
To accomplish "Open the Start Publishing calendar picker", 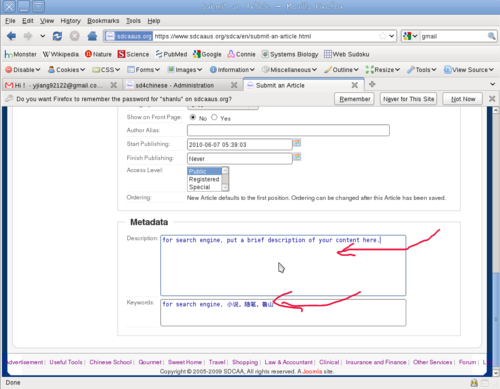I will pos(297,143).
